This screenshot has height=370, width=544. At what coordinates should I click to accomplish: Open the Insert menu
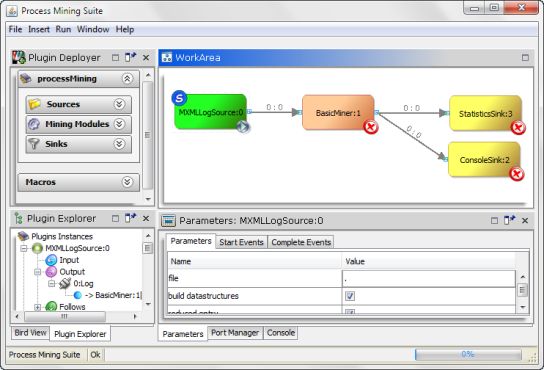click(x=39, y=30)
